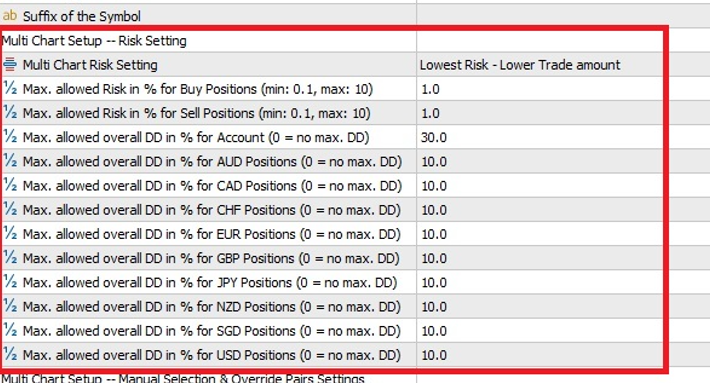
Task: Click the ½ icon on the SGD Positions row
Action: pyautogui.click(x=10, y=330)
